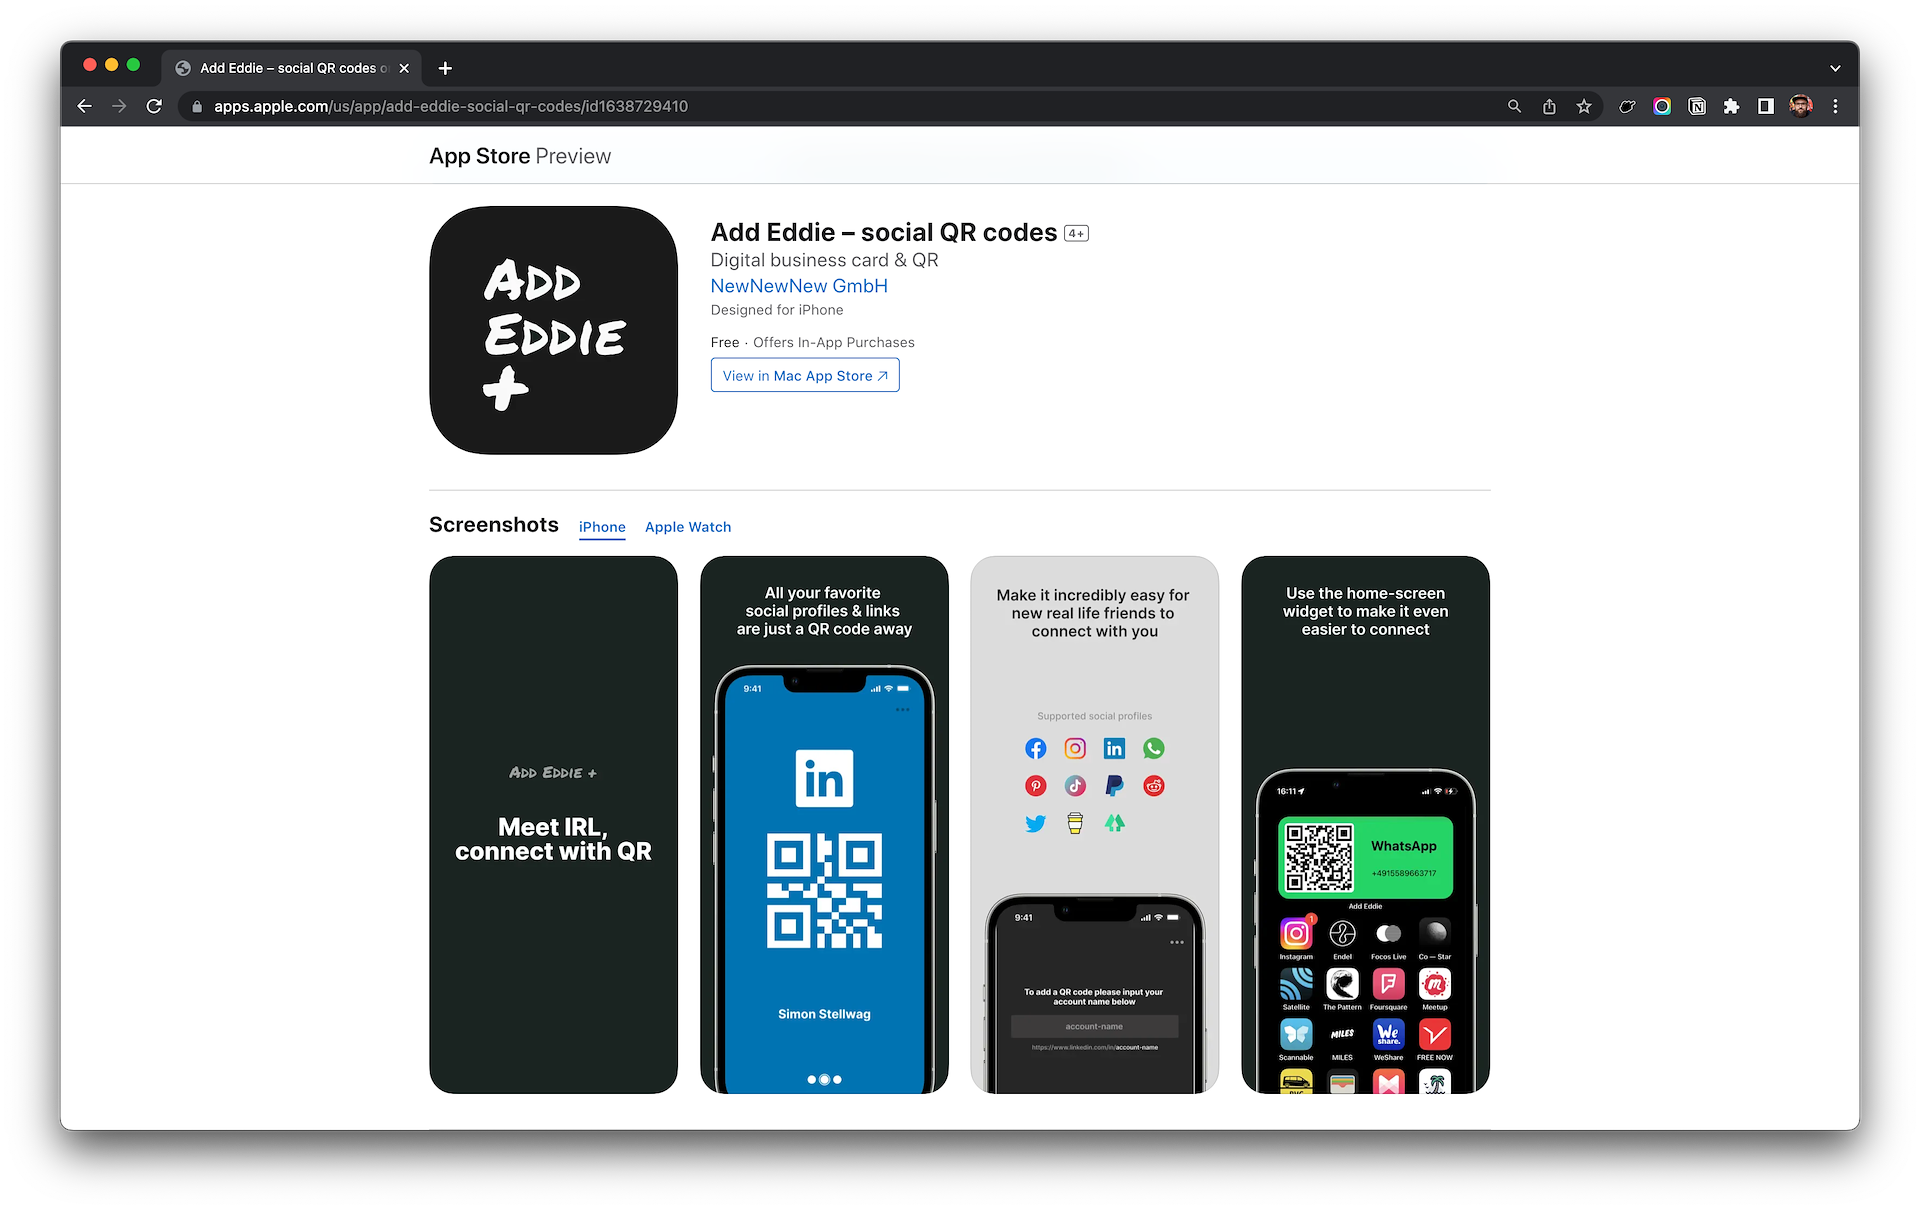
Task: Open the browser share icon
Action: 1549,106
